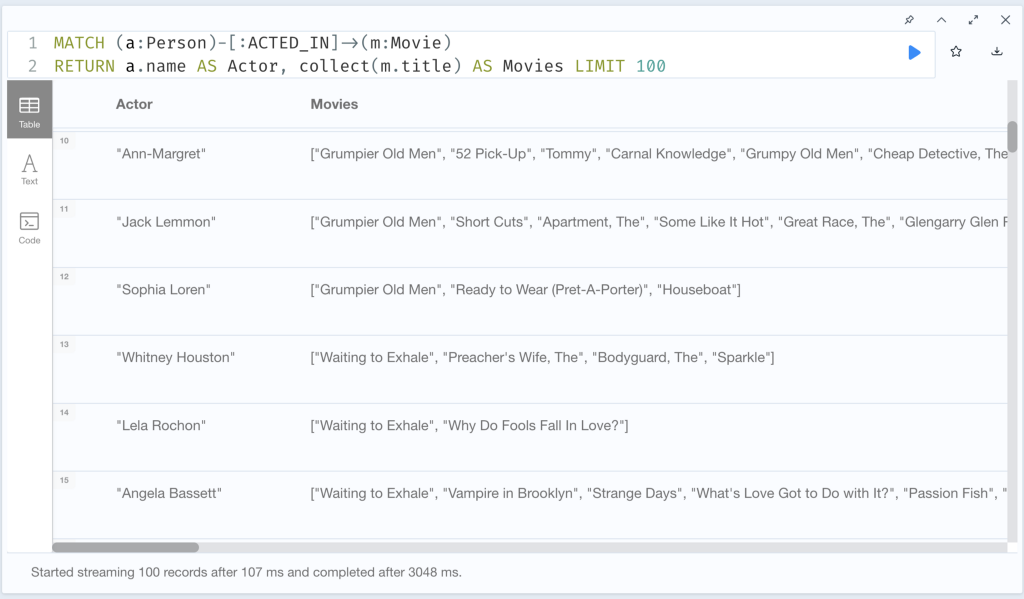Image resolution: width=1024 pixels, height=599 pixels.
Task: Click inside the Cypher query editor
Action: 470,55
